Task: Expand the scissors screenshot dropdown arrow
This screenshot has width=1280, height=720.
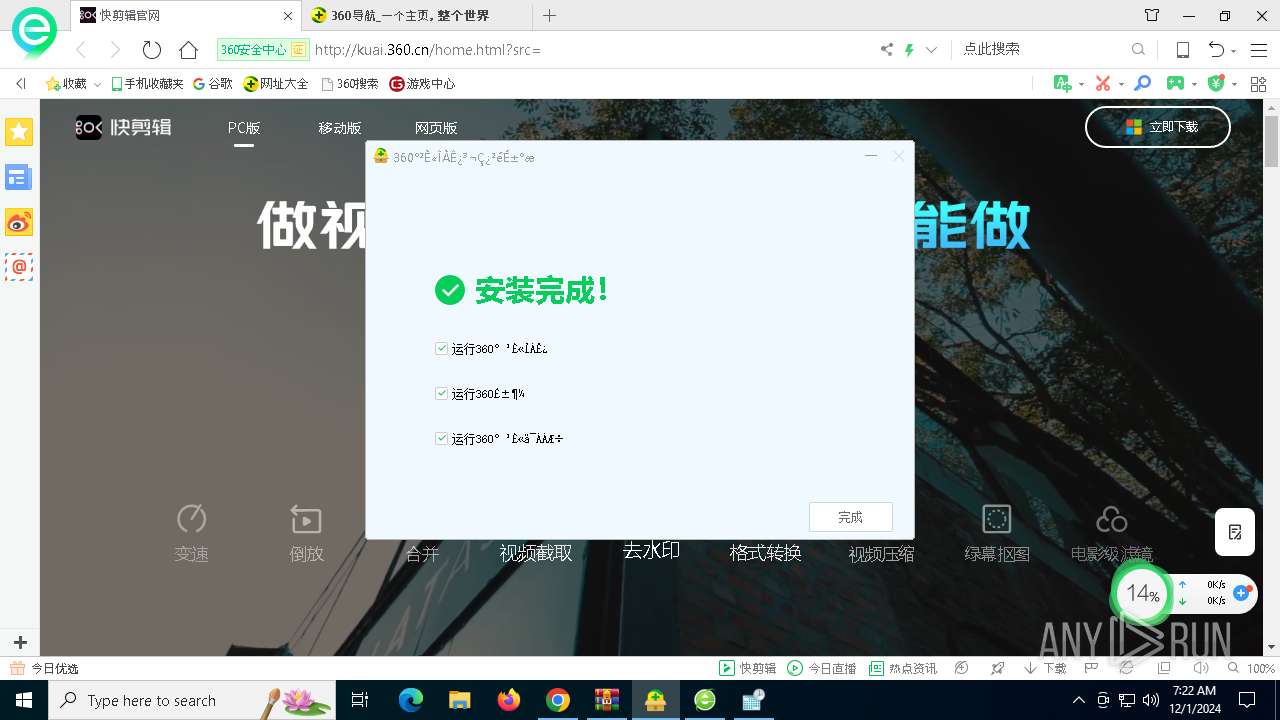Action: point(1121,85)
